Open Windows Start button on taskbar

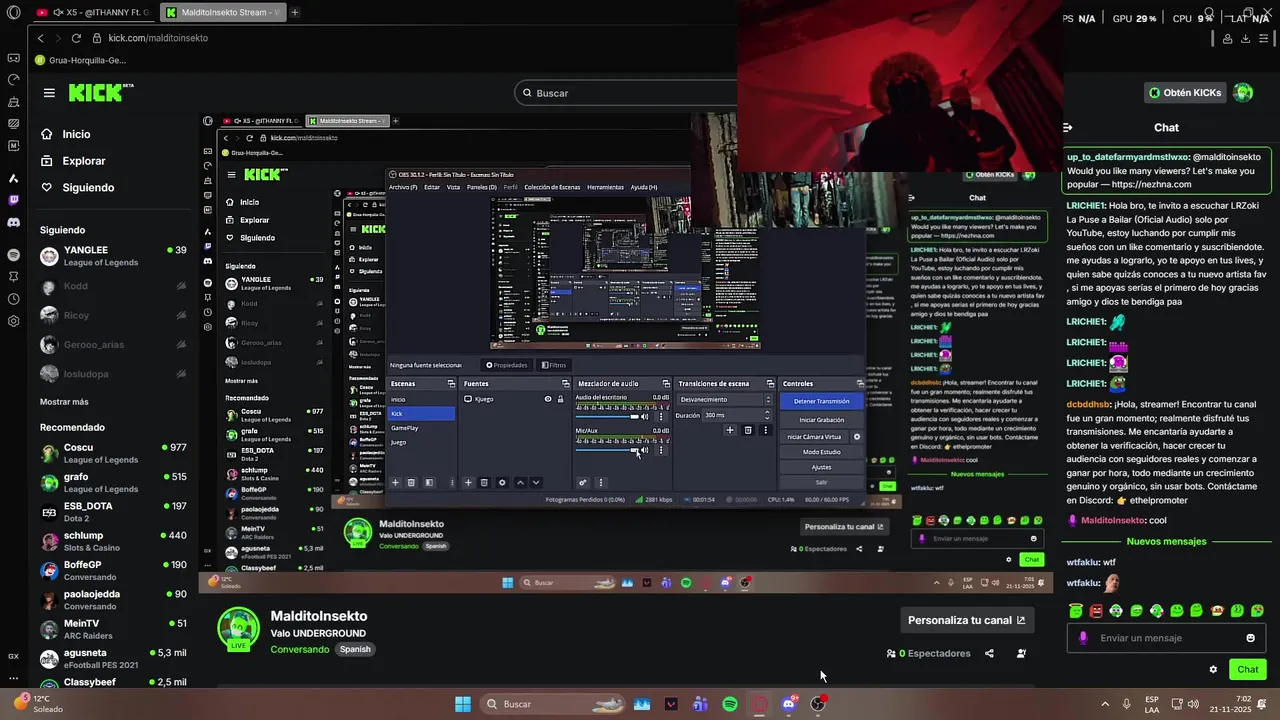click(463, 704)
